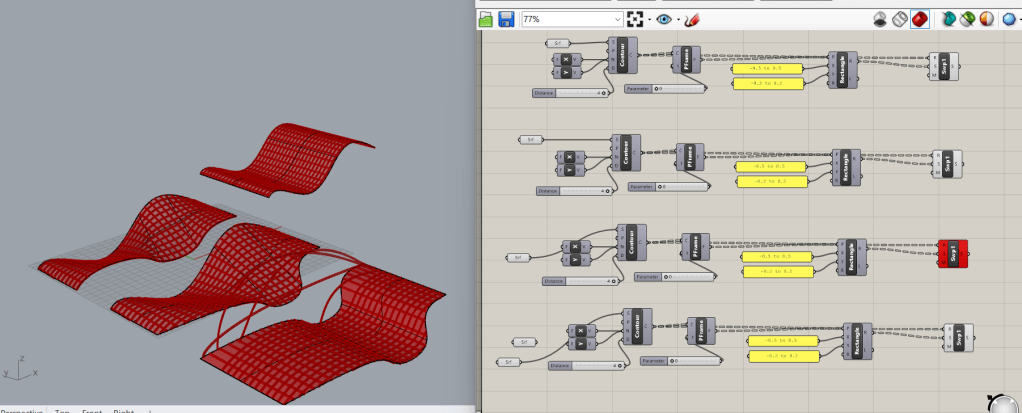Click the Save document floppy icon
Viewport: 1022px width, 413px height.
506,19
